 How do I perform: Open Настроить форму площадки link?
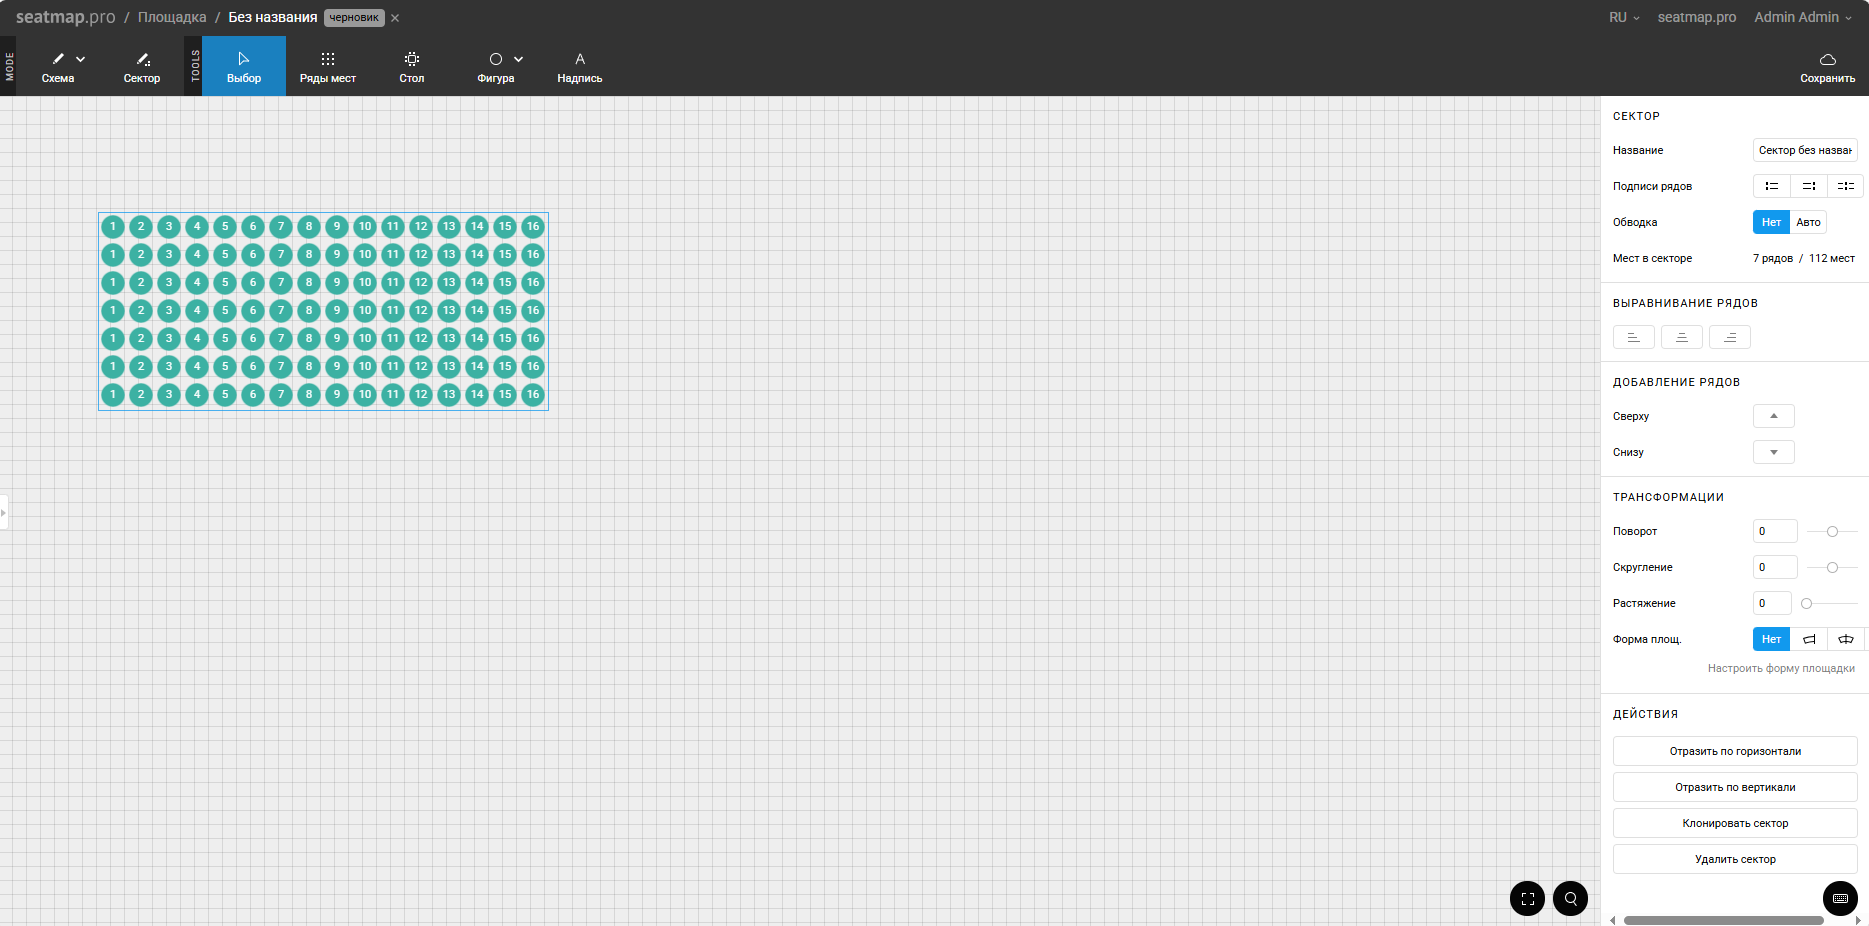point(1781,668)
